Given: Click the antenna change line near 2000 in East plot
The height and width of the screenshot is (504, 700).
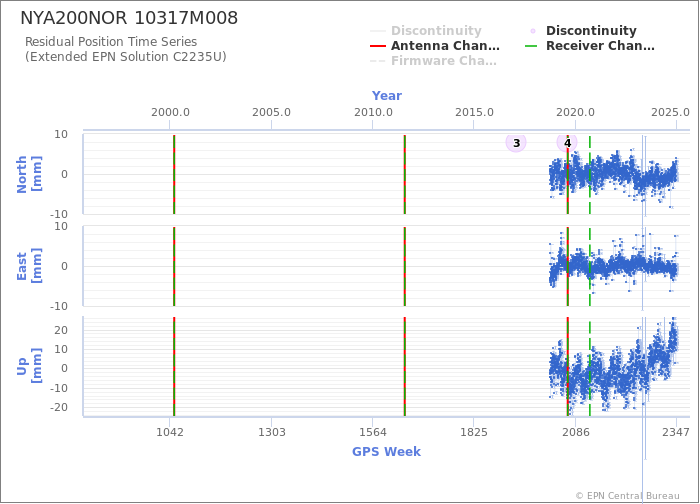Looking at the screenshot, I should click(x=174, y=266).
